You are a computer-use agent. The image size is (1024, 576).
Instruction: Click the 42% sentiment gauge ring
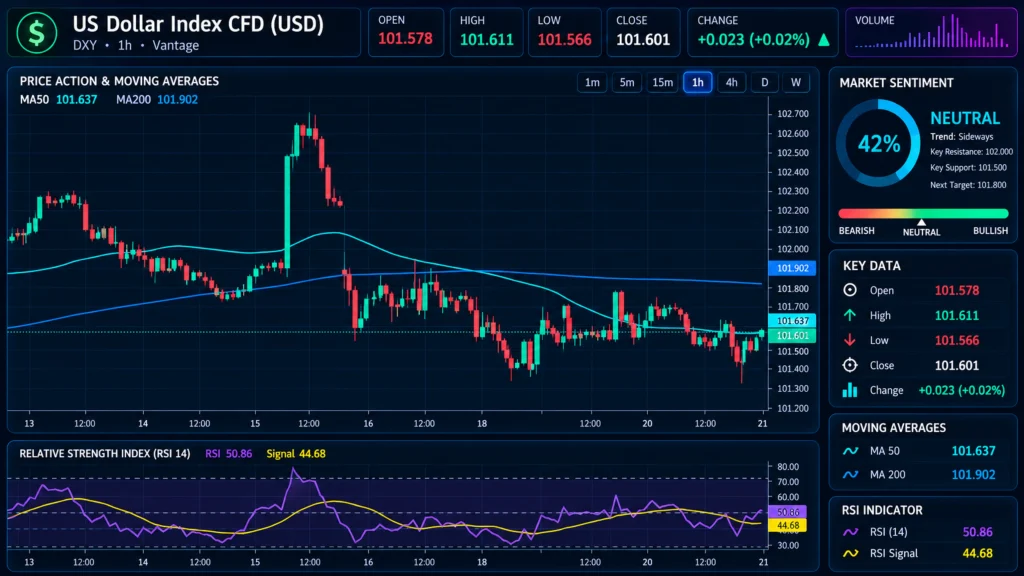[x=878, y=143]
